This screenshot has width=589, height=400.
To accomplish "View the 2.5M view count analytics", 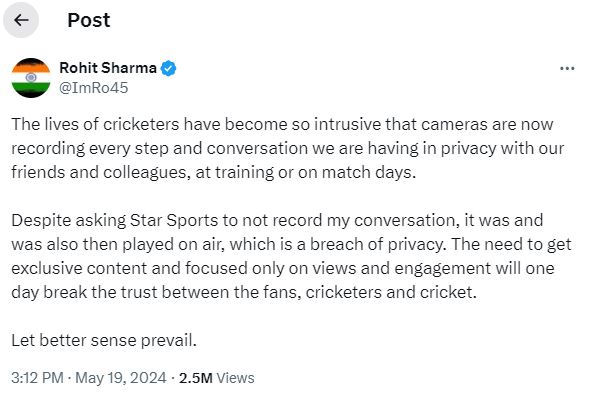I will point(196,377).
